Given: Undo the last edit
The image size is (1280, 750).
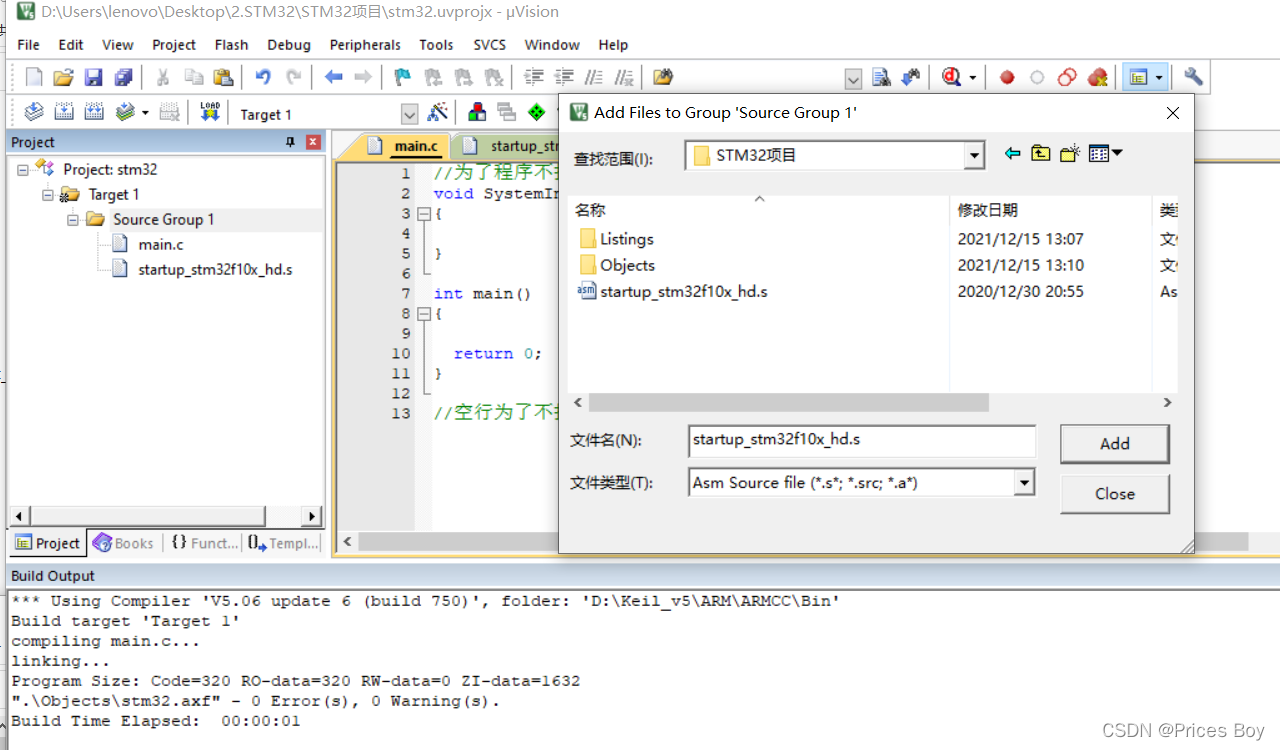Looking at the screenshot, I should (x=263, y=77).
